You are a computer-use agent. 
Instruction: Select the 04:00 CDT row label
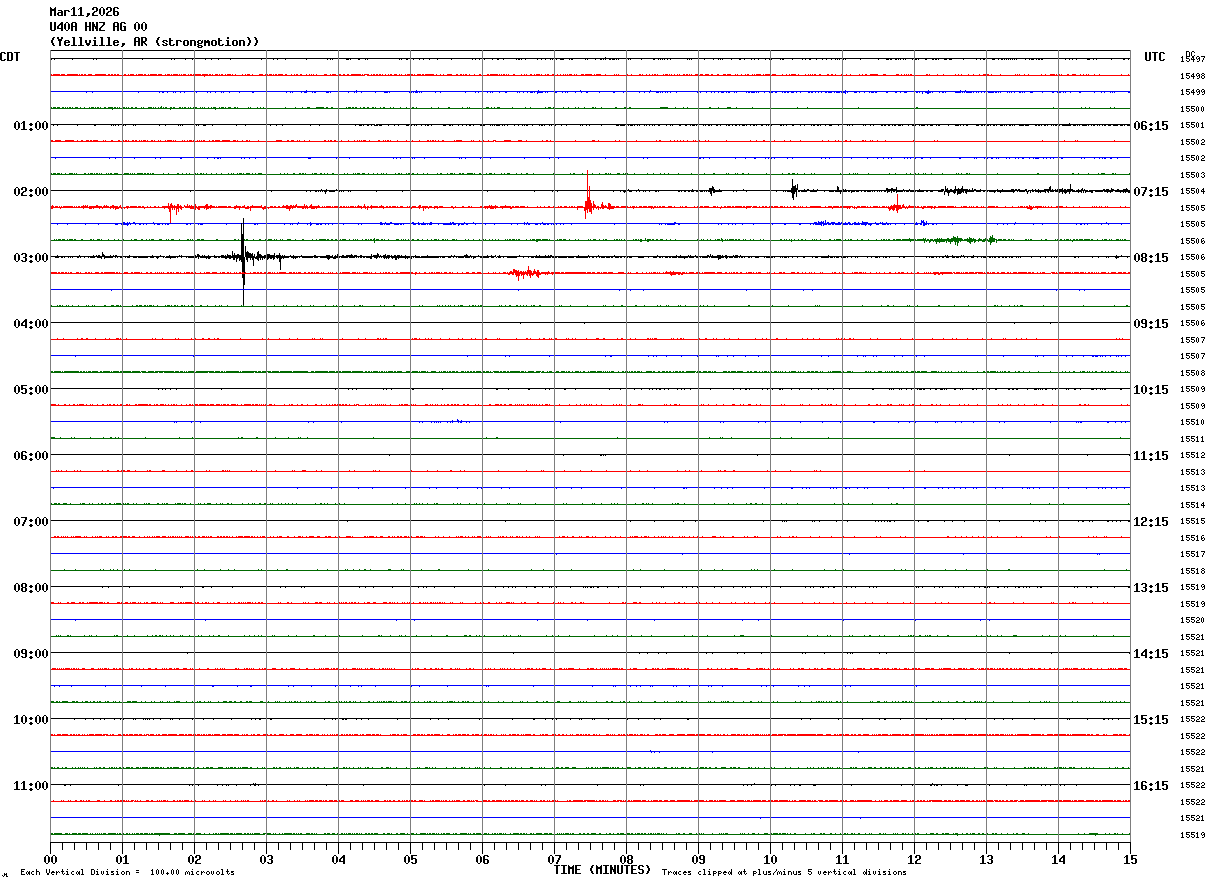point(31,324)
